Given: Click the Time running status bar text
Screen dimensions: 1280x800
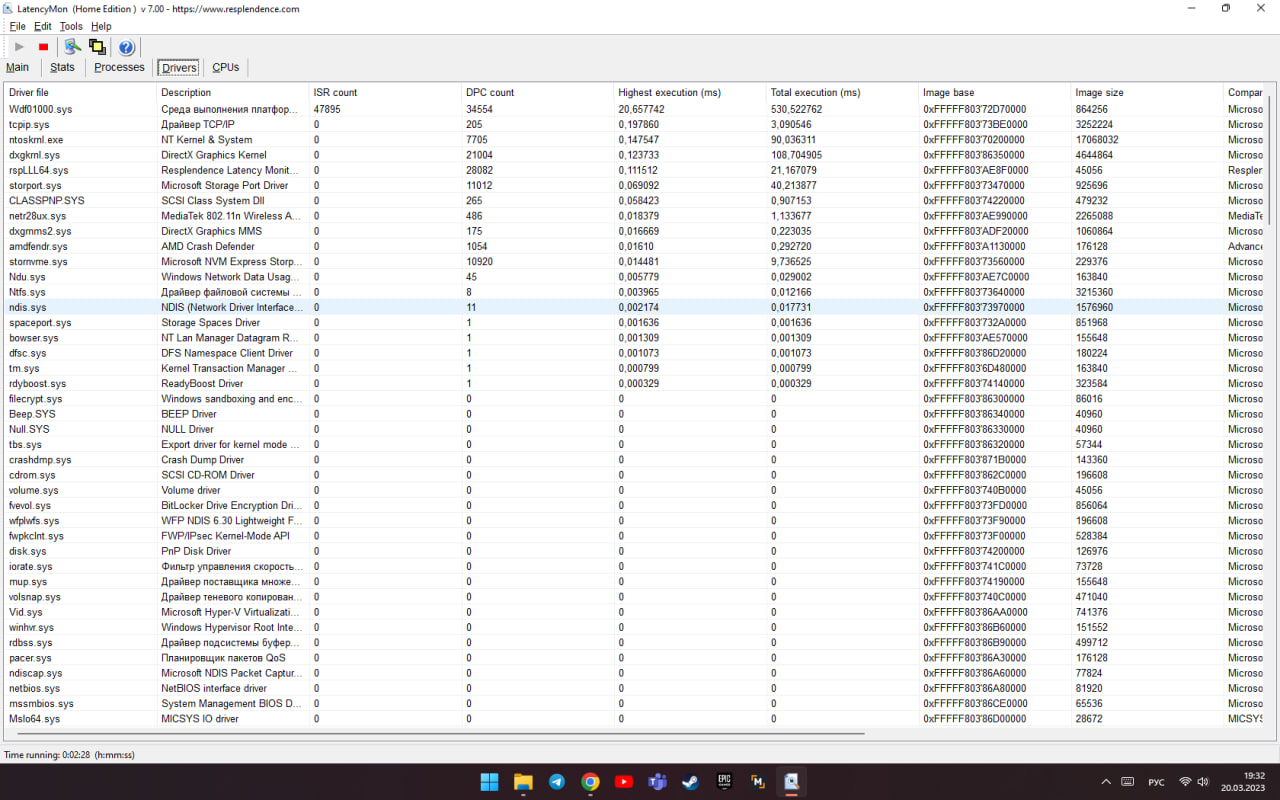Looking at the screenshot, I should tap(69, 755).
